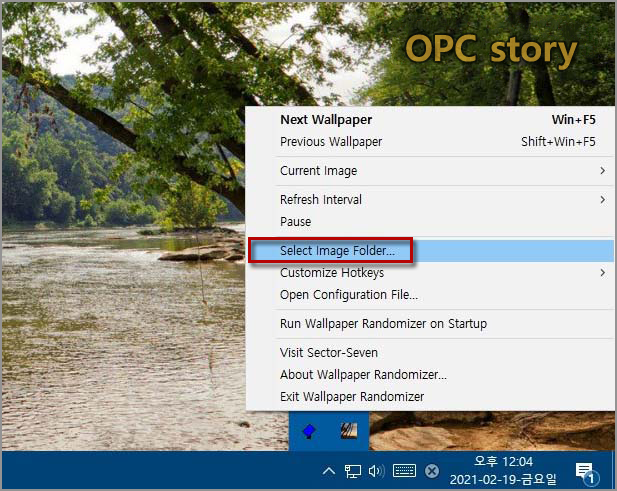Visit Sector-Seven website entry

tap(430, 353)
